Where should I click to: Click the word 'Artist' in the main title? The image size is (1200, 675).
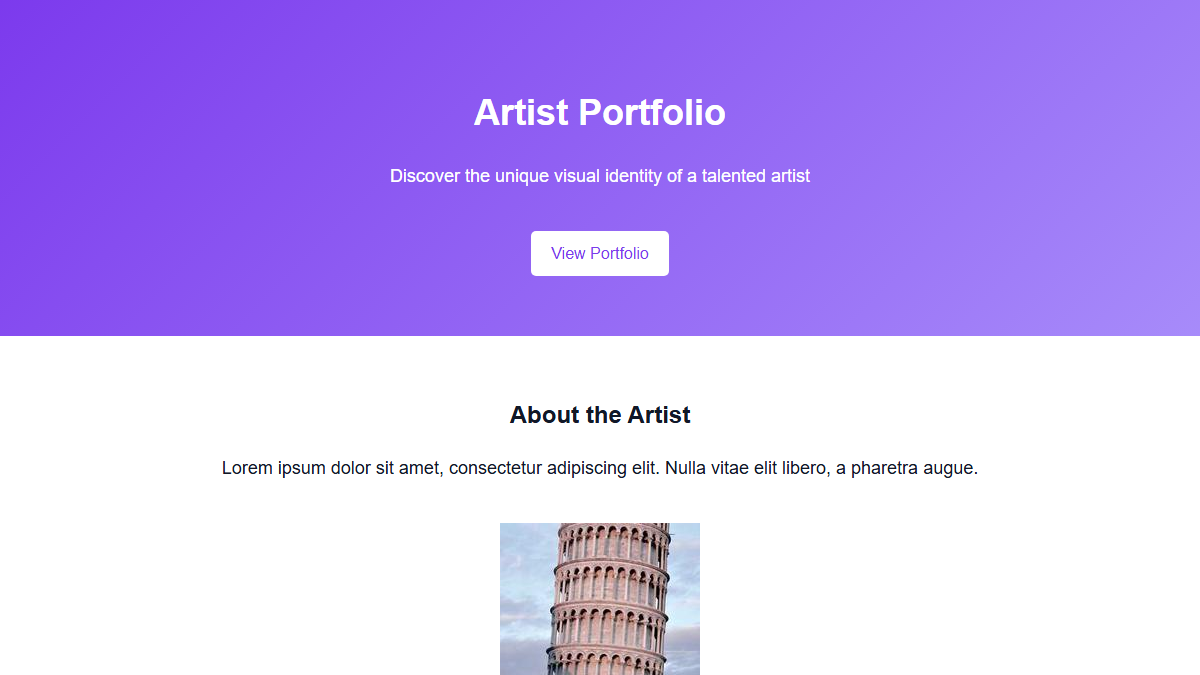pos(521,112)
